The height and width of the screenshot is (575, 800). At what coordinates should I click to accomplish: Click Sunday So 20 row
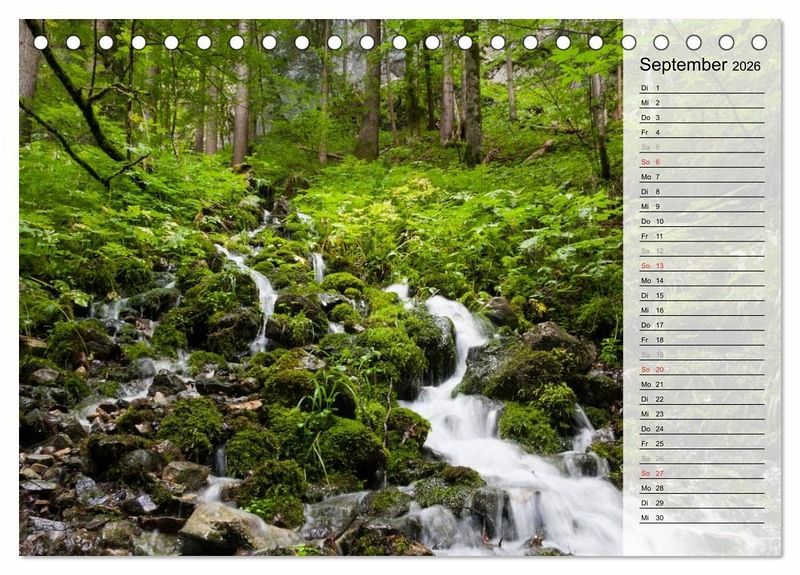[x=701, y=369]
